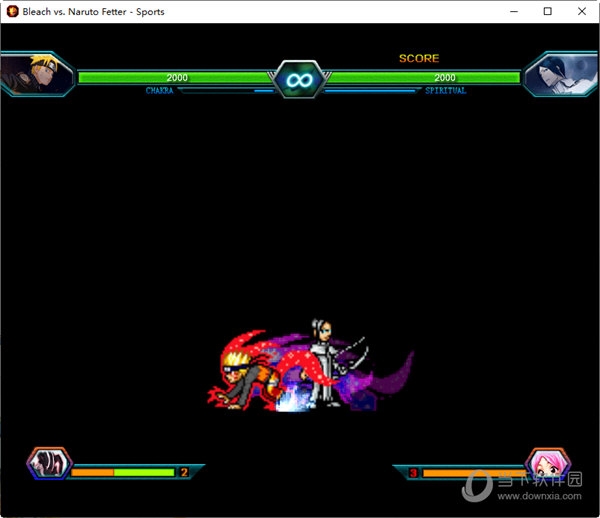Click the SPIRITUAL label
The width and height of the screenshot is (600, 518).
click(x=445, y=91)
